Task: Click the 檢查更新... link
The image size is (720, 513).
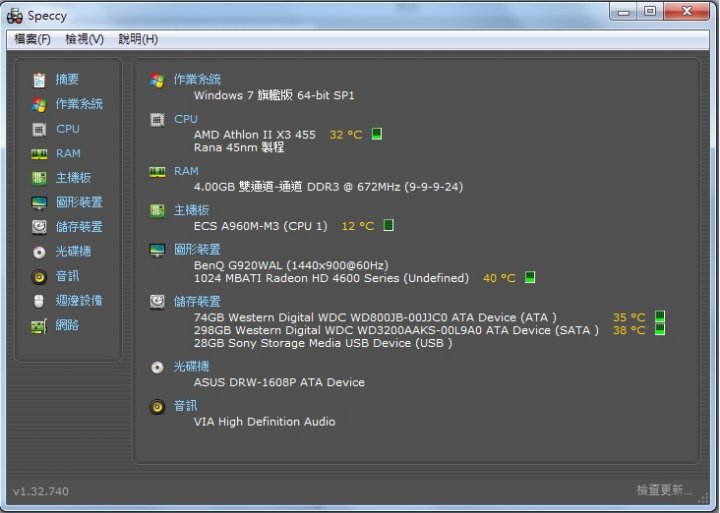Action: point(664,490)
